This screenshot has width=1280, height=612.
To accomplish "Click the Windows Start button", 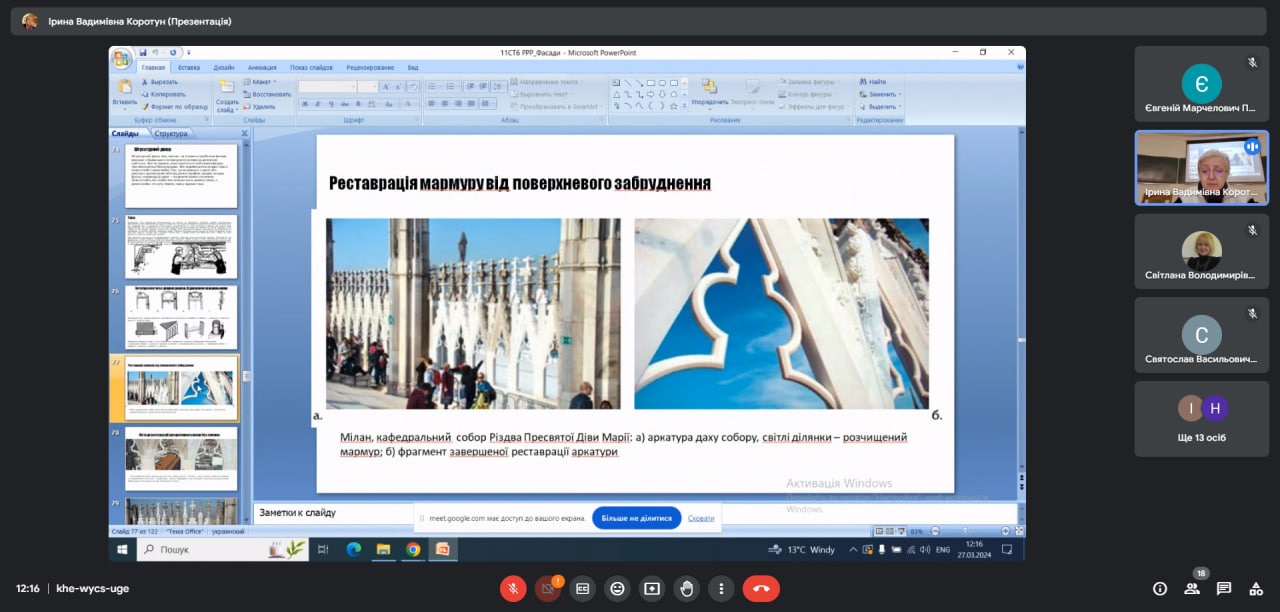I will click(123, 549).
